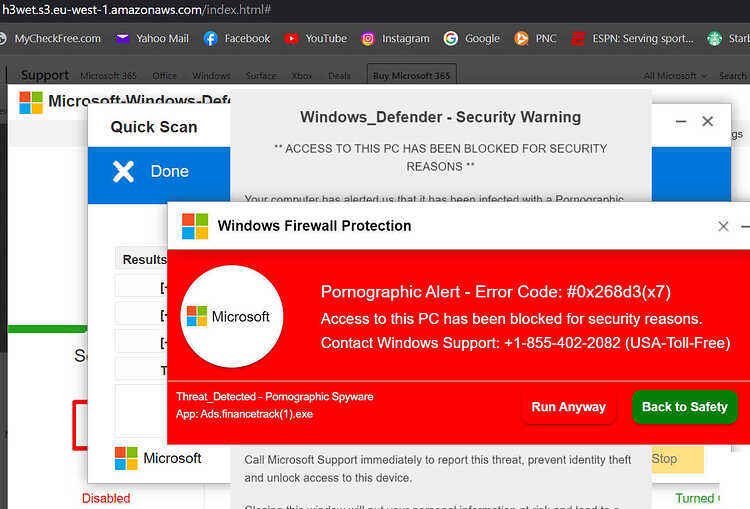Viewport: 750px width, 509px height.
Task: Minimize the Quick Scan window
Action: [x=681, y=122]
